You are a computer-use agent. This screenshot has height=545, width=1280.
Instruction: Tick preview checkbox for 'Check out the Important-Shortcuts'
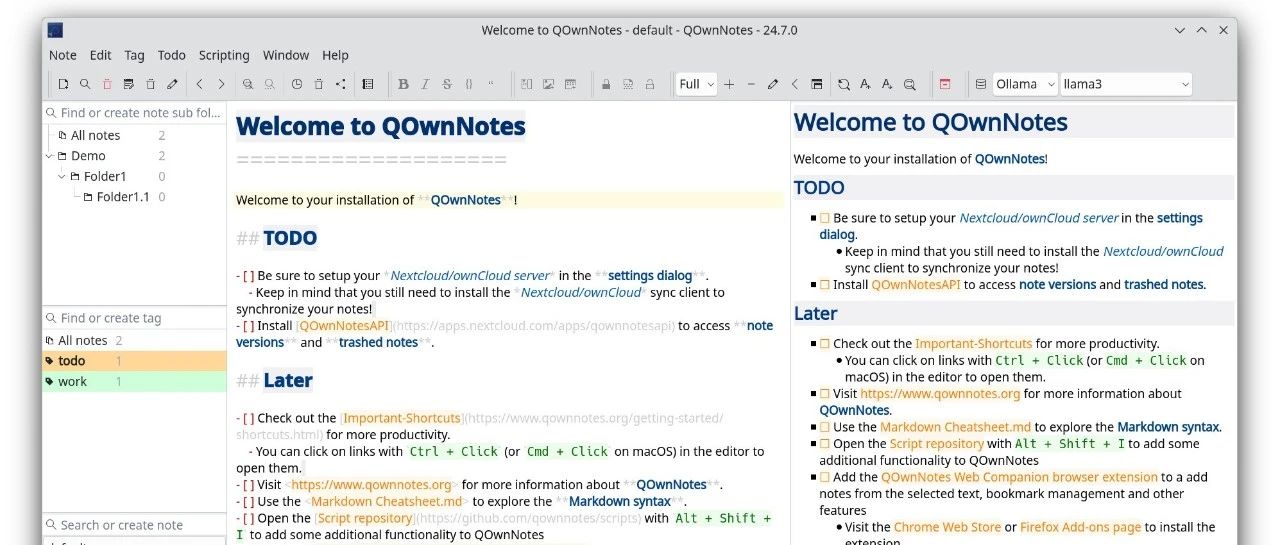(825, 344)
